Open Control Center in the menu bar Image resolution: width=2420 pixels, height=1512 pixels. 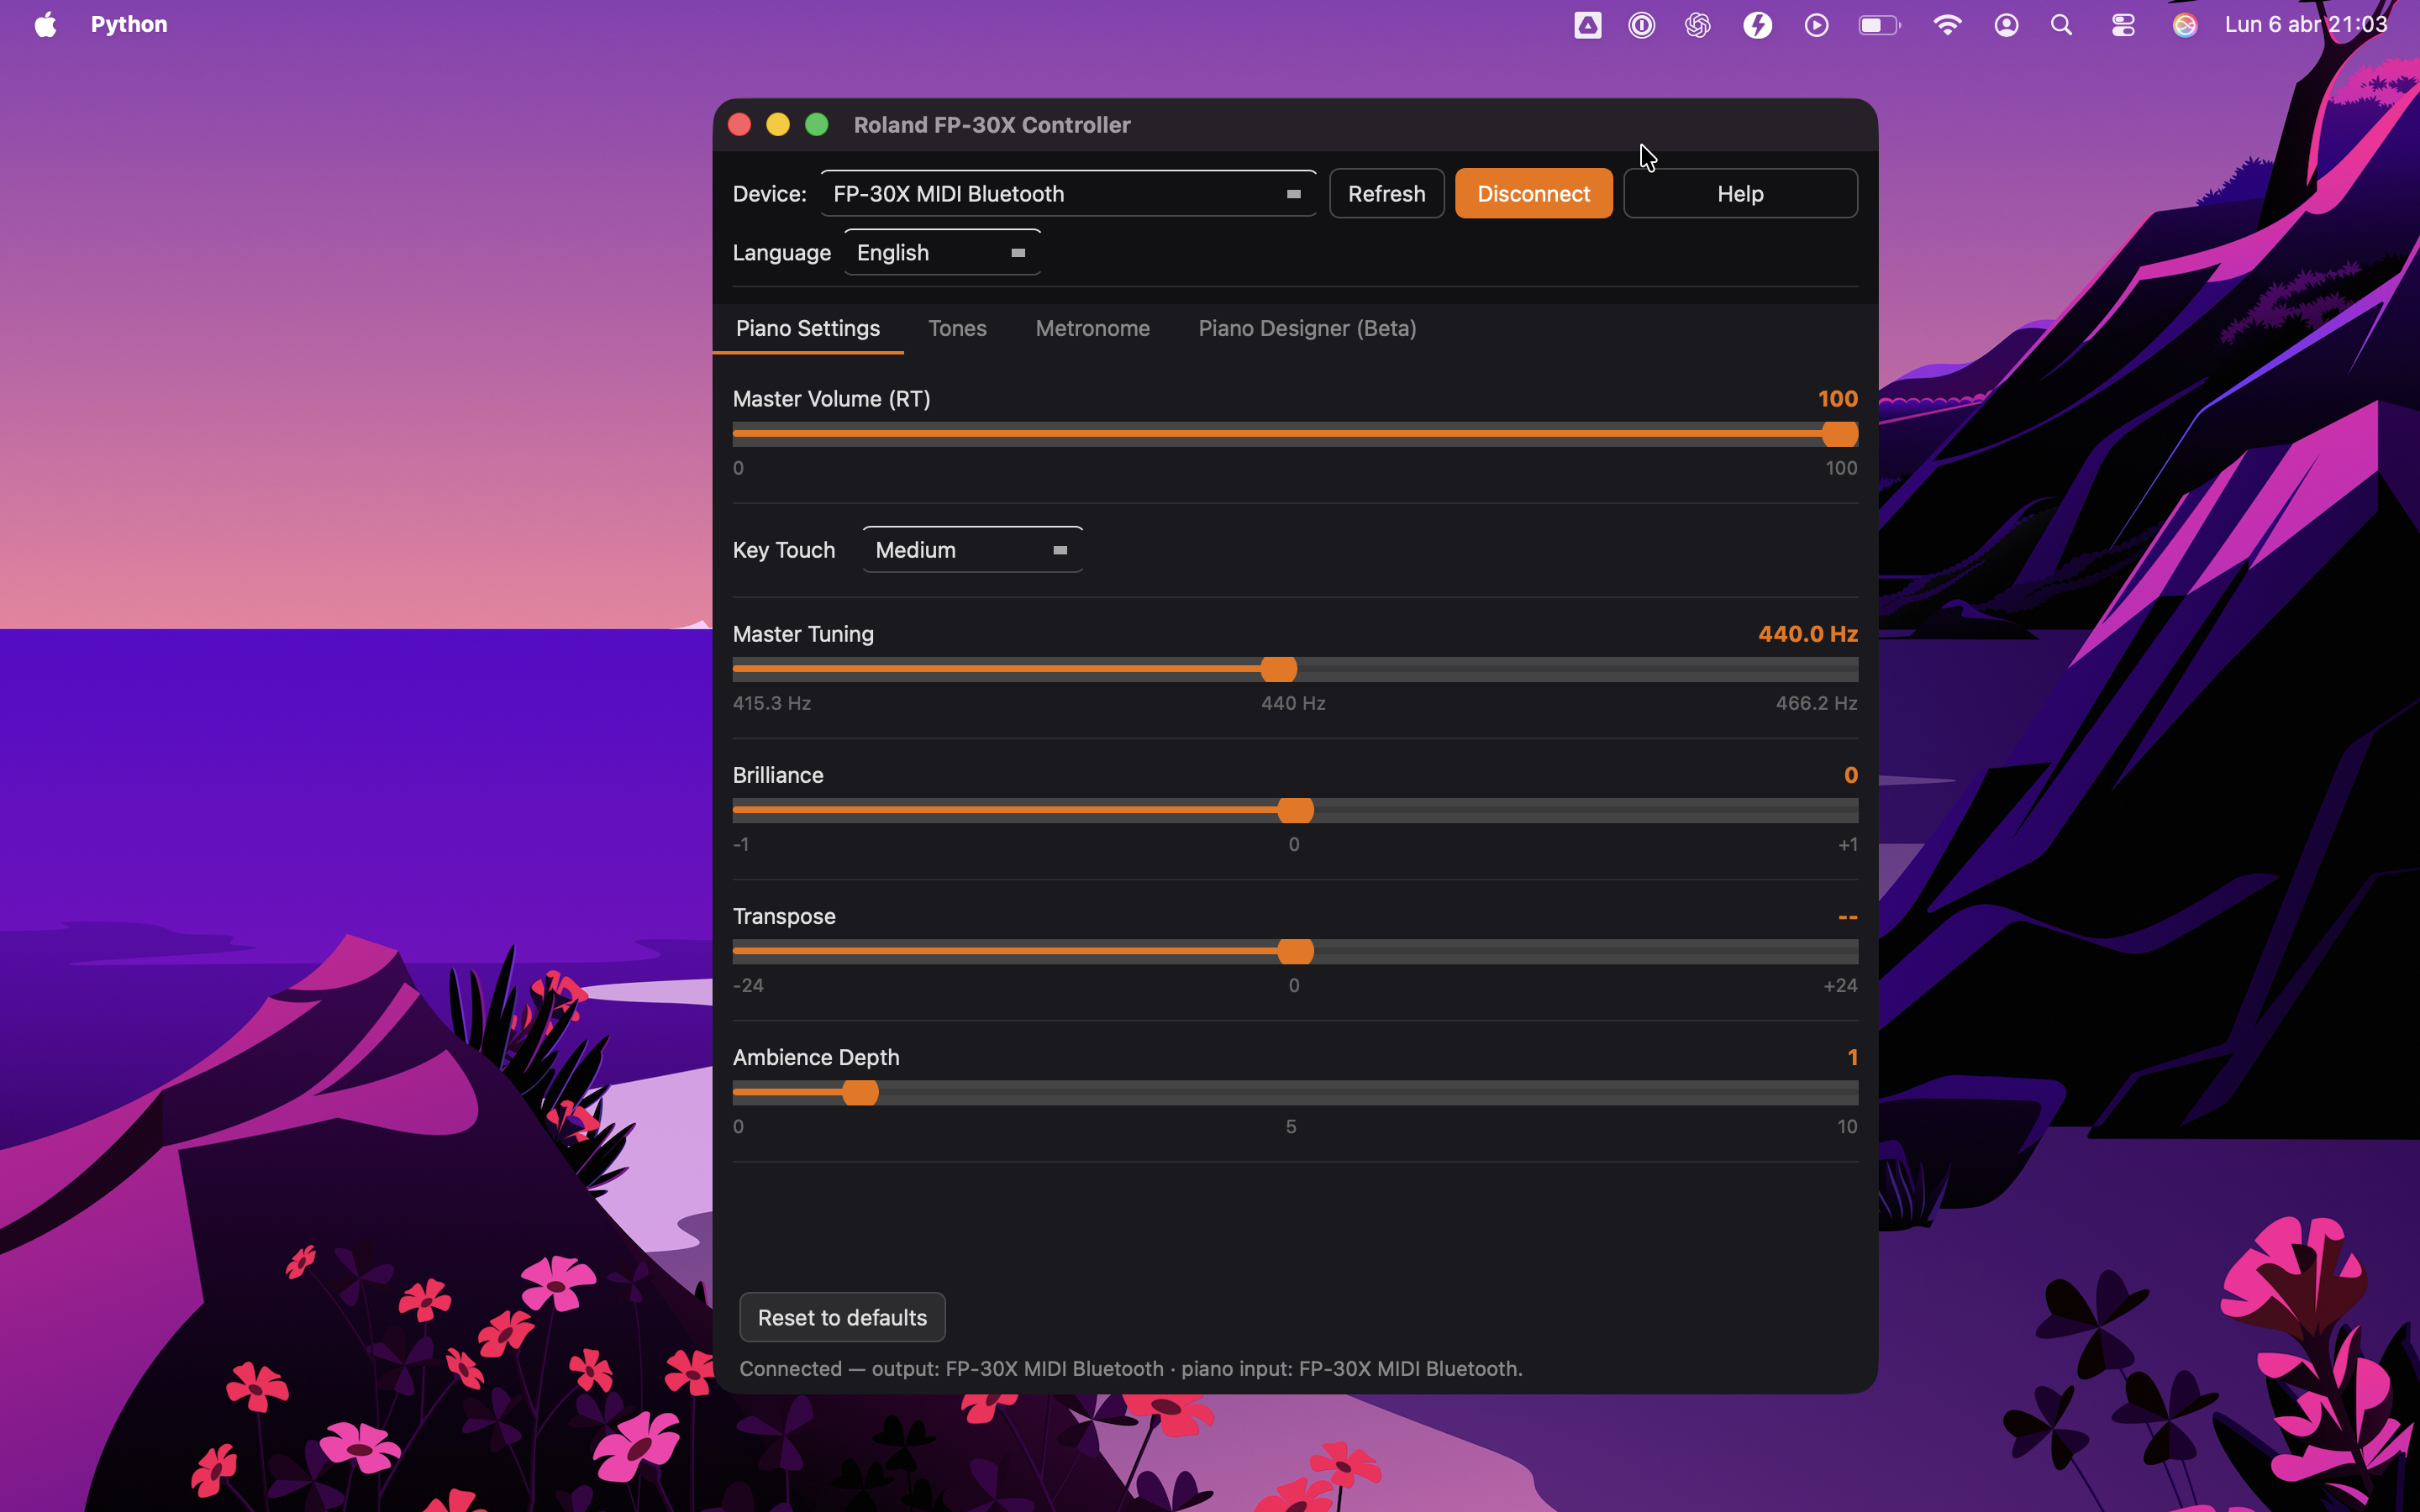coord(2123,24)
